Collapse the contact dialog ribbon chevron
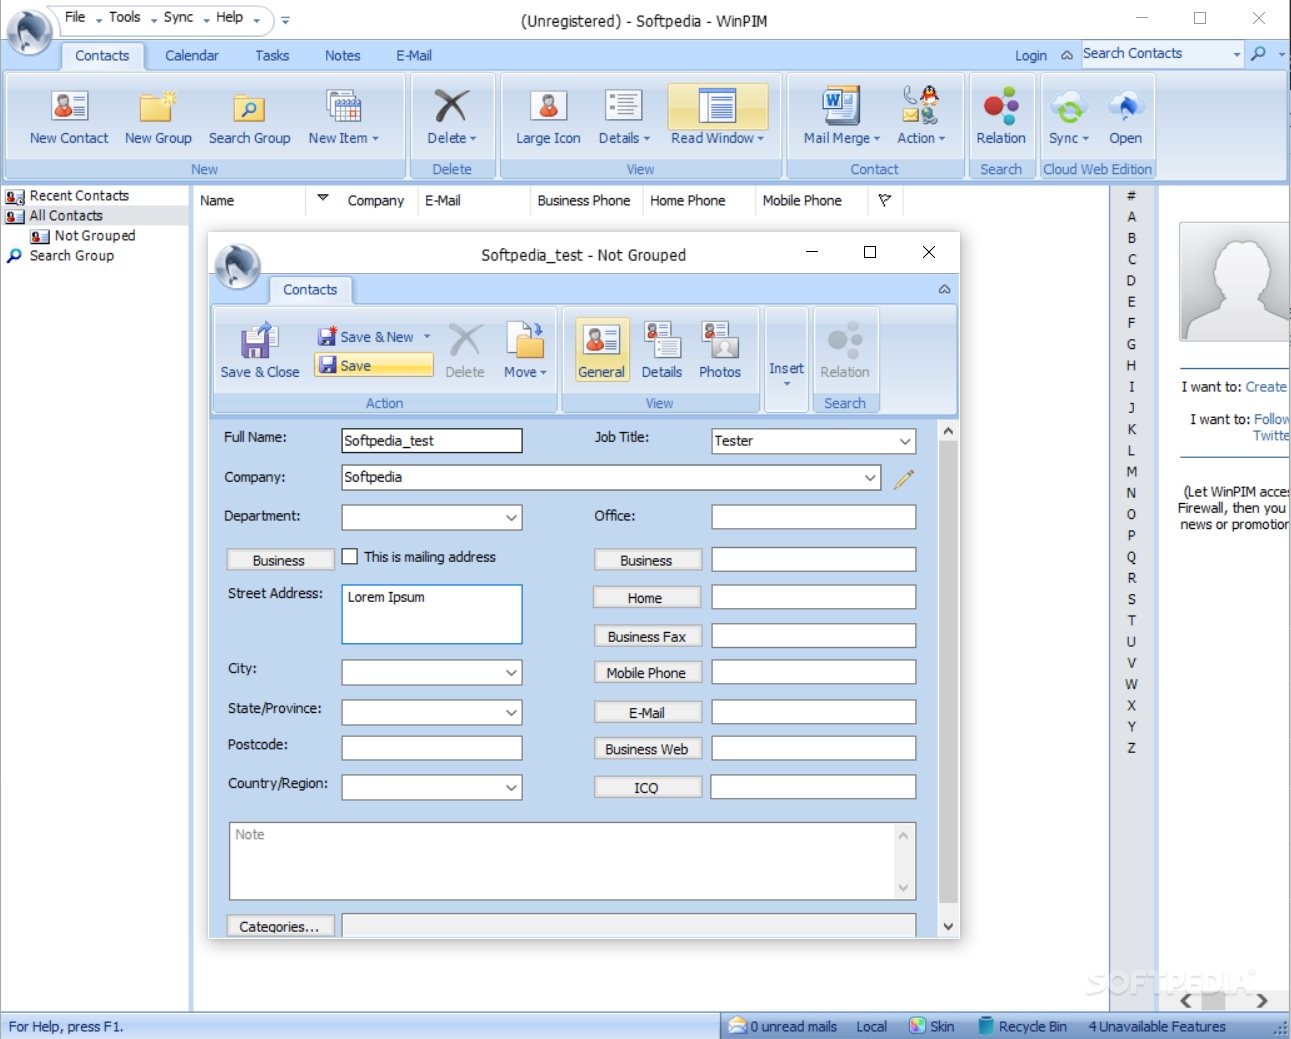 944,289
